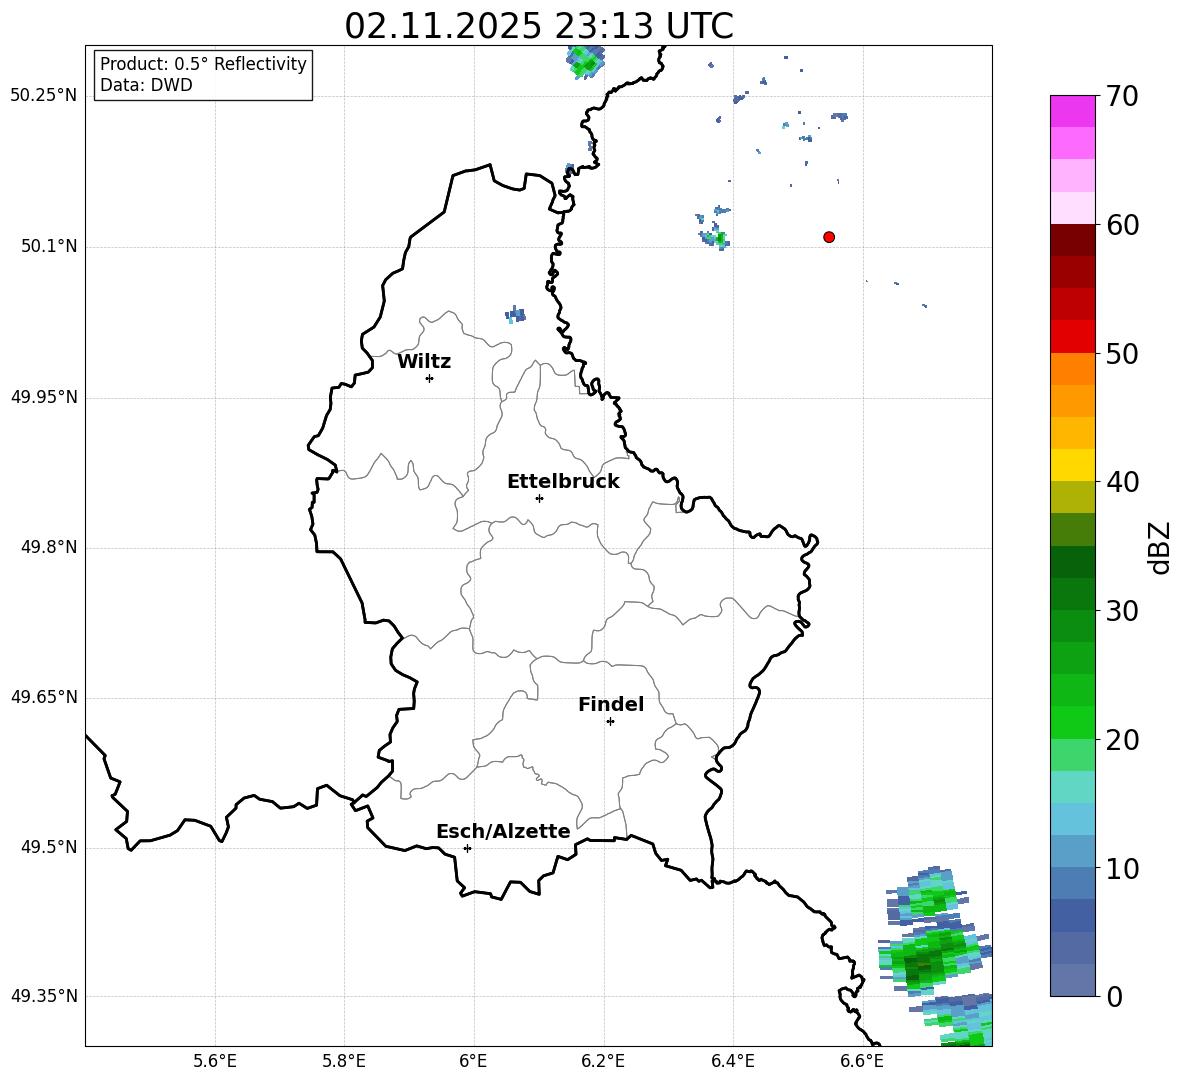1184x1081 pixels.
Task: Click the red dot marker on the map
Action: tap(829, 237)
